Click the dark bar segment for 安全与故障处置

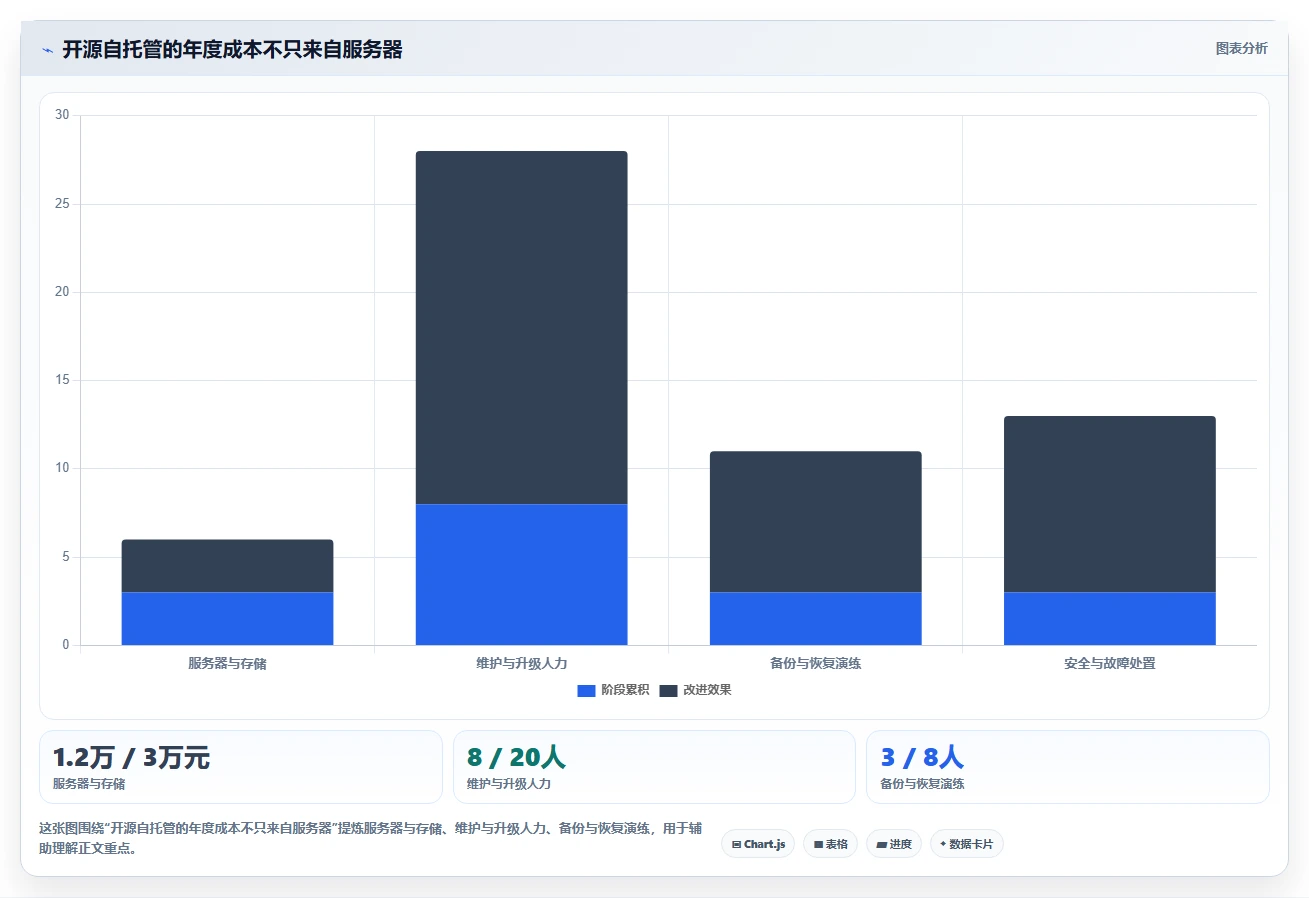(1109, 504)
